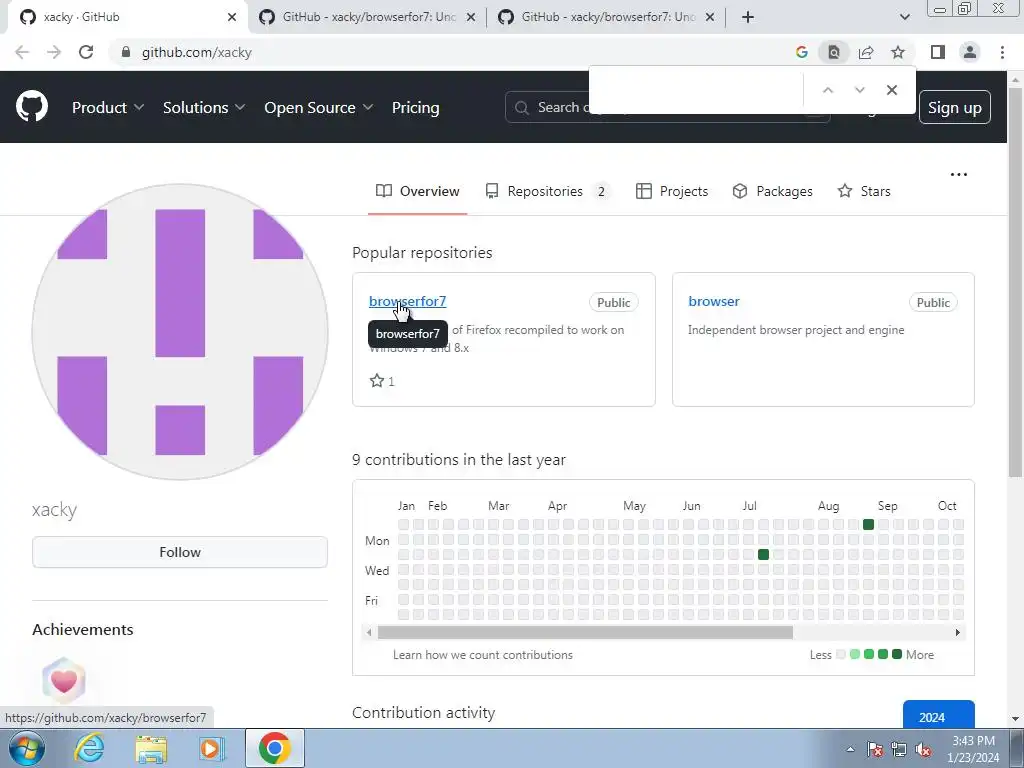This screenshot has height=768, width=1024.
Task: Click the network tray icon
Action: [x=899, y=750]
